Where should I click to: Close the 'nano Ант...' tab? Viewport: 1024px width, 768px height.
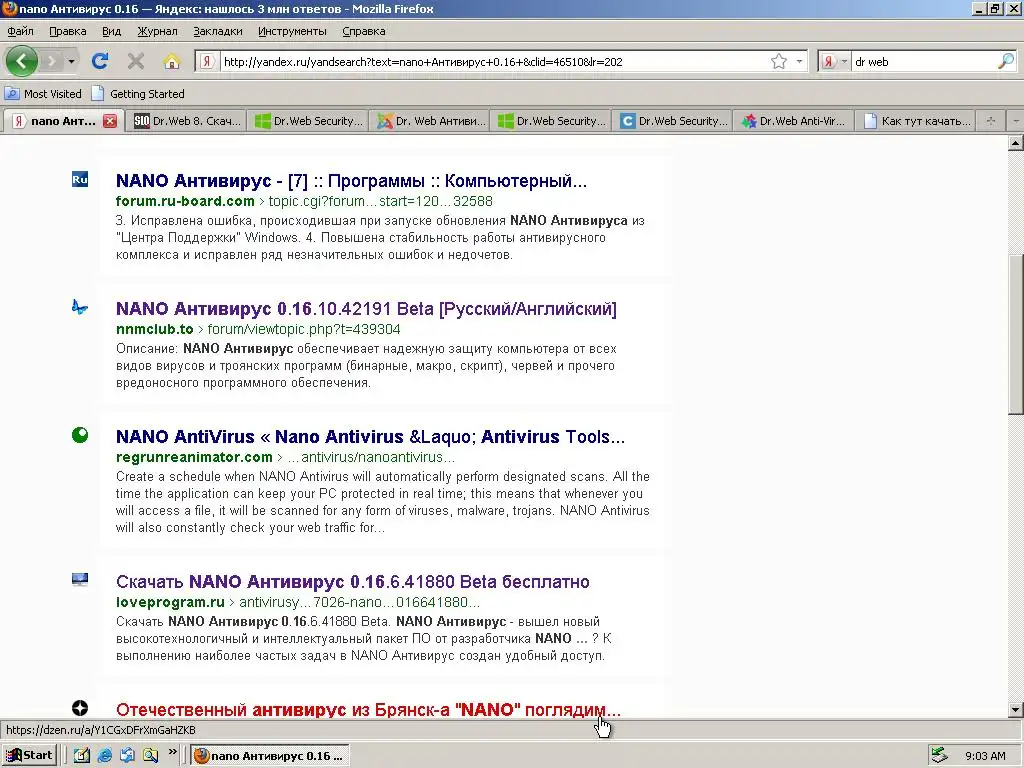tap(110, 121)
